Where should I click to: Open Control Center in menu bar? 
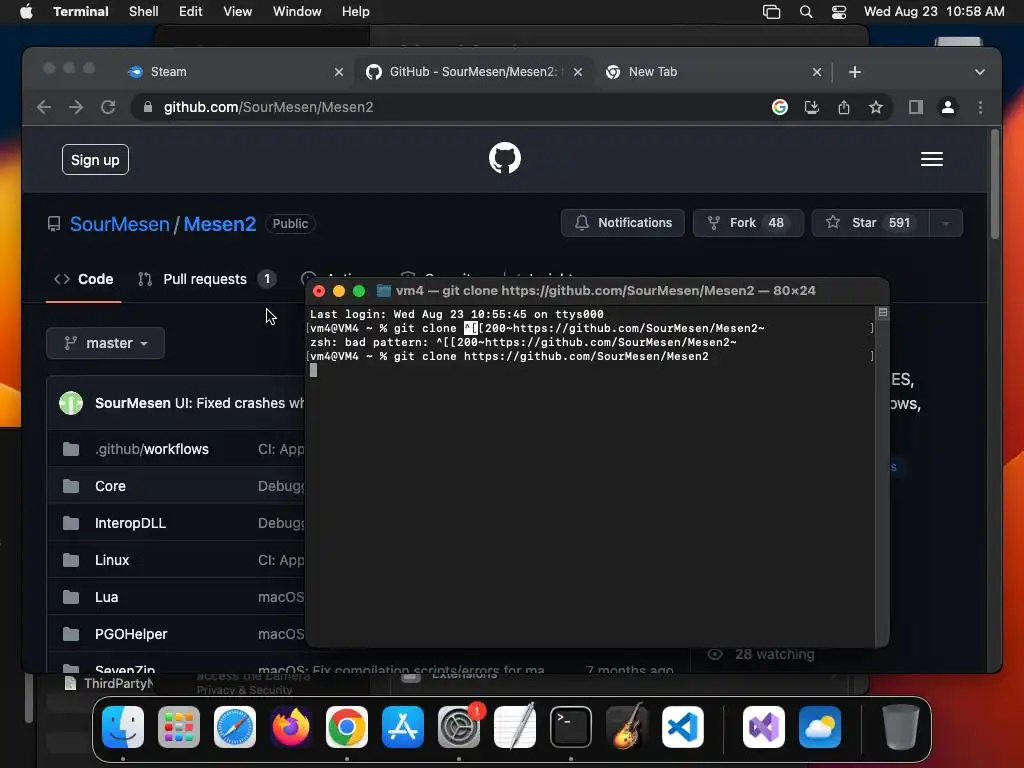click(839, 12)
